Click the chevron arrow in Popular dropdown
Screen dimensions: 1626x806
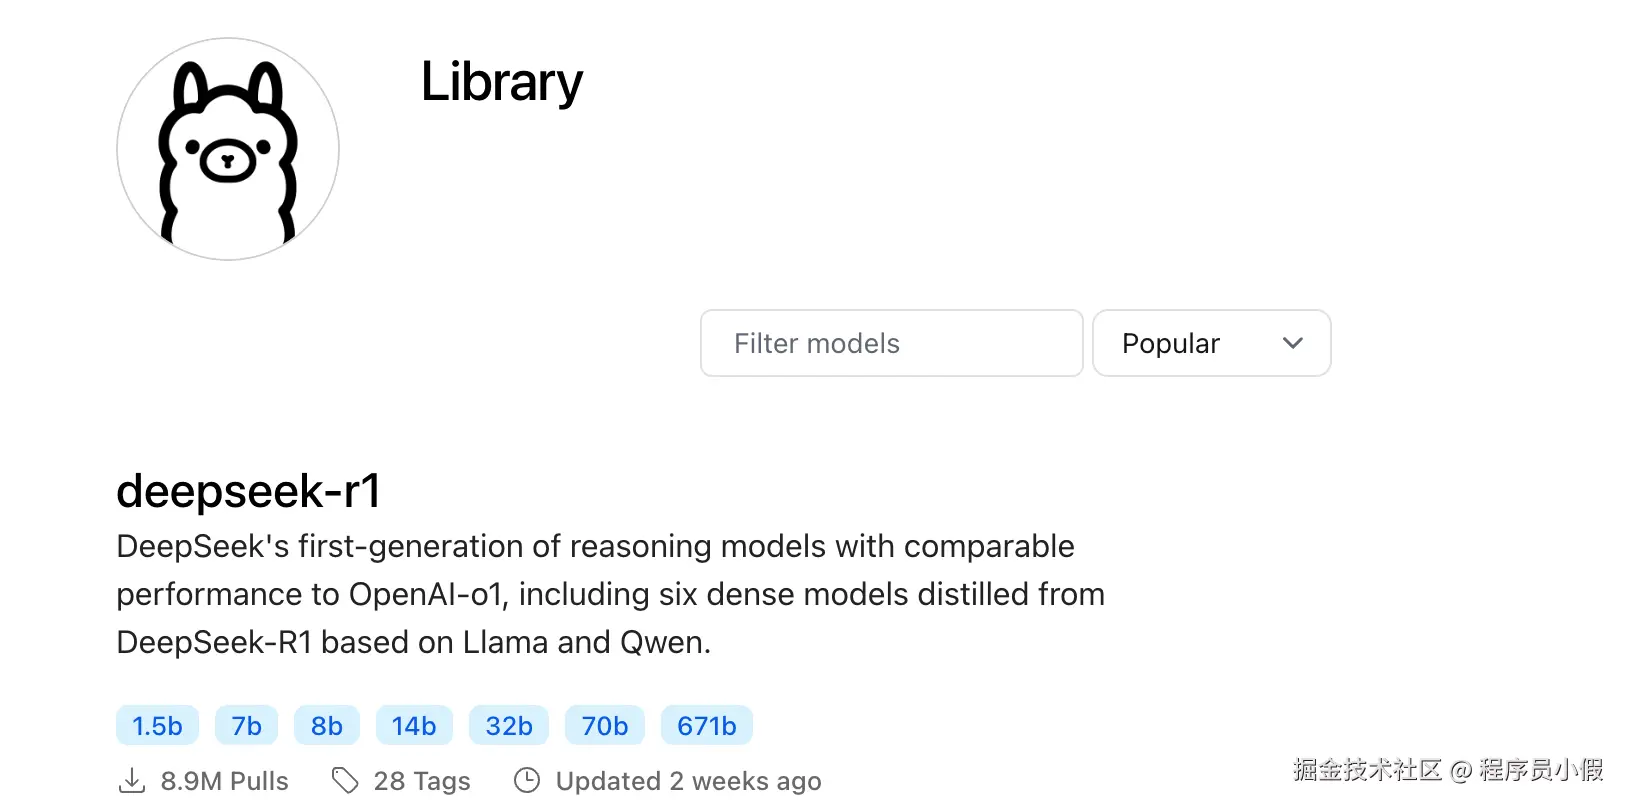click(1292, 343)
